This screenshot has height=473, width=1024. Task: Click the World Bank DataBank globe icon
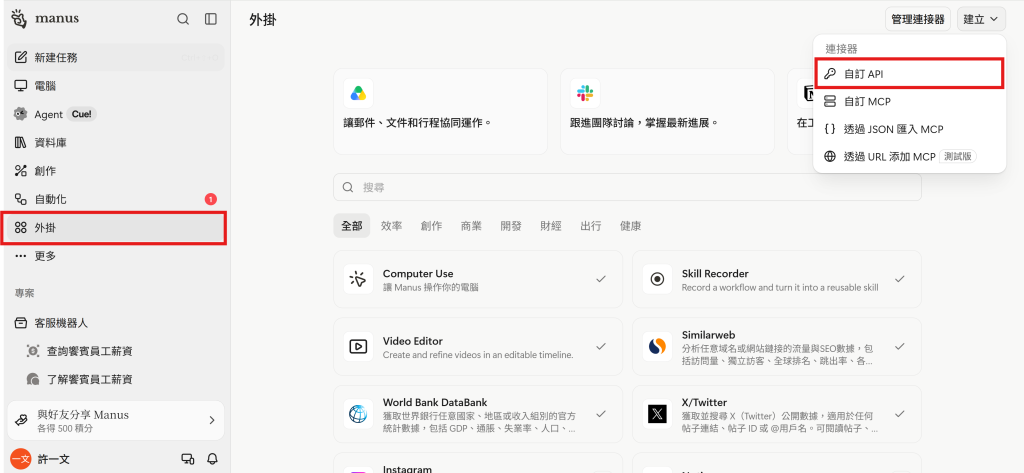click(x=359, y=414)
